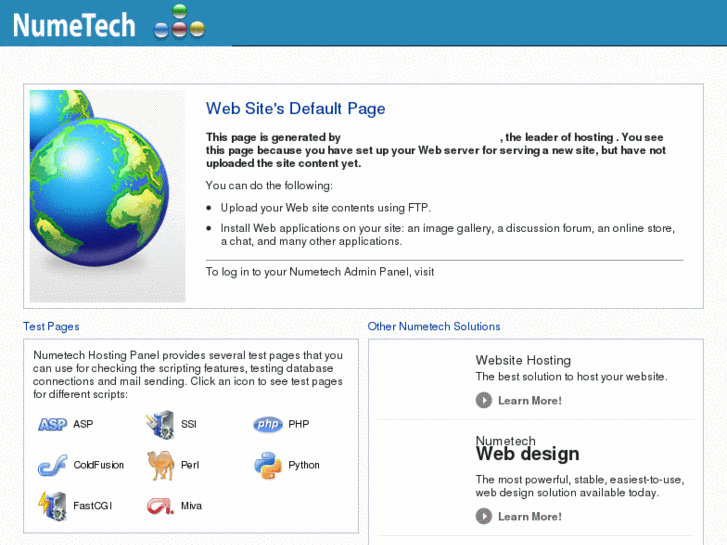Click the ASP text label

click(x=83, y=424)
